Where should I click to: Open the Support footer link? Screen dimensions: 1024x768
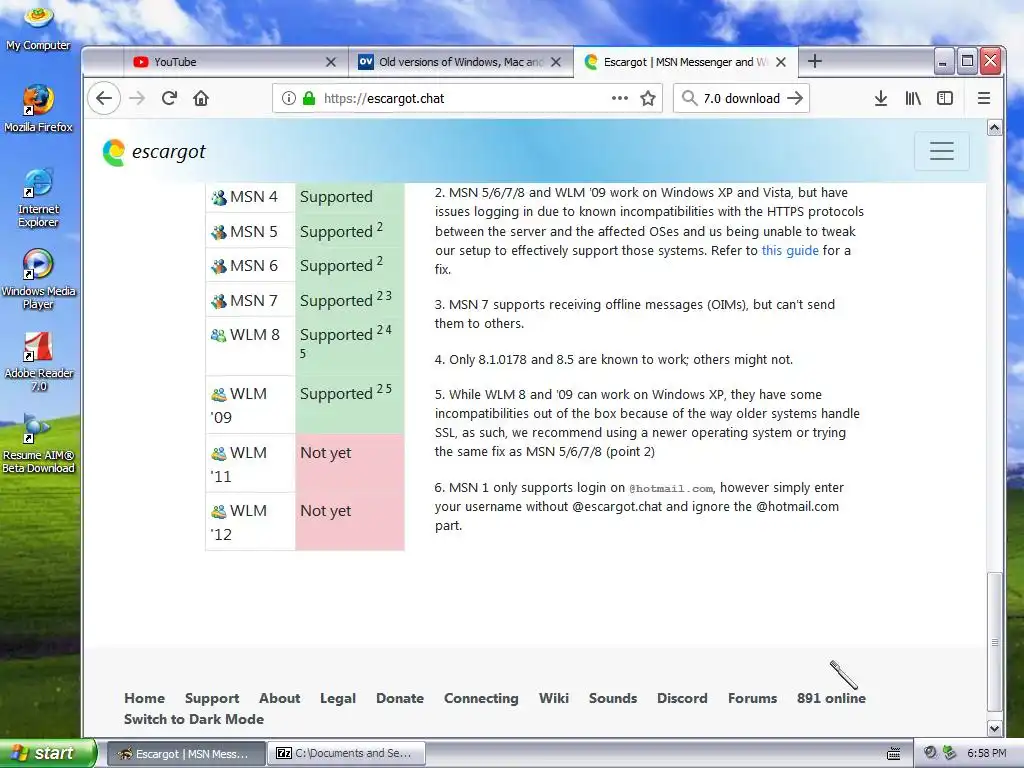point(212,698)
